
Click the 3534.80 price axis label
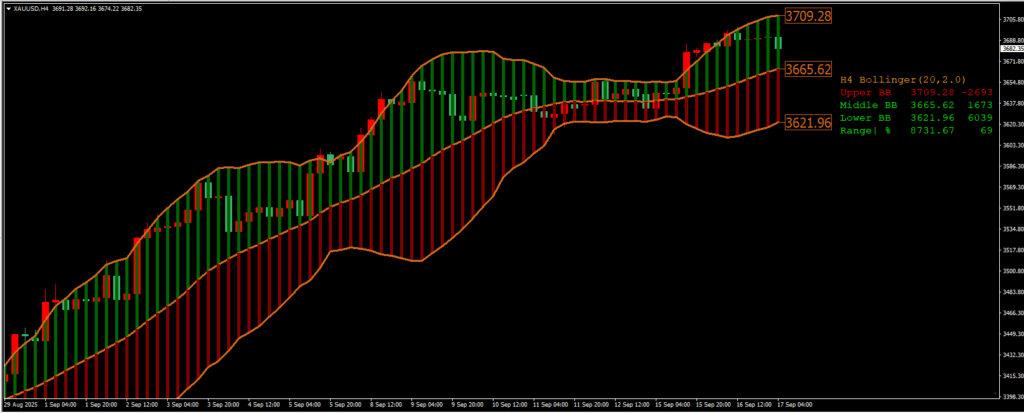1012,229
